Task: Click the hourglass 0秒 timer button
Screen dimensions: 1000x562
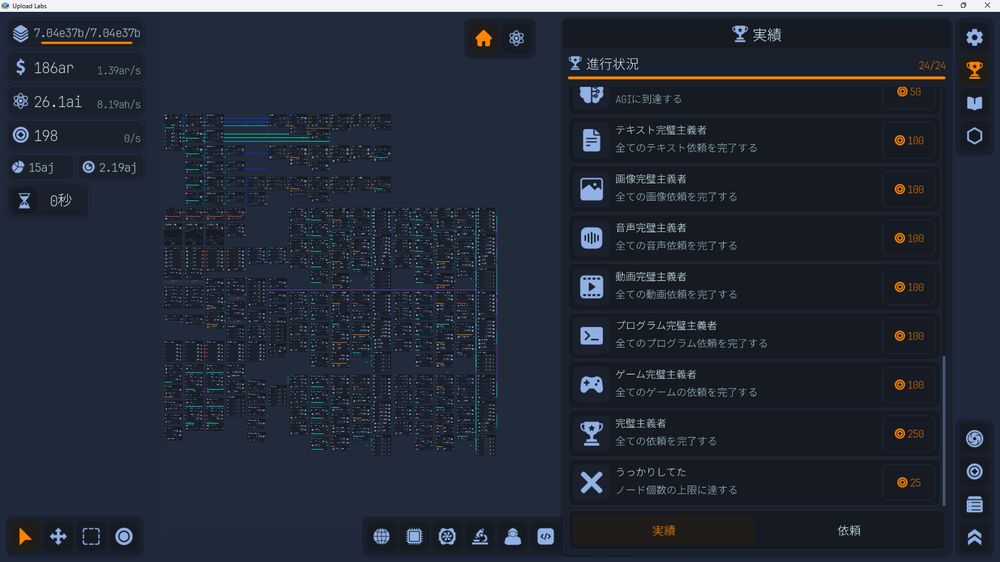Action: click(x=48, y=201)
